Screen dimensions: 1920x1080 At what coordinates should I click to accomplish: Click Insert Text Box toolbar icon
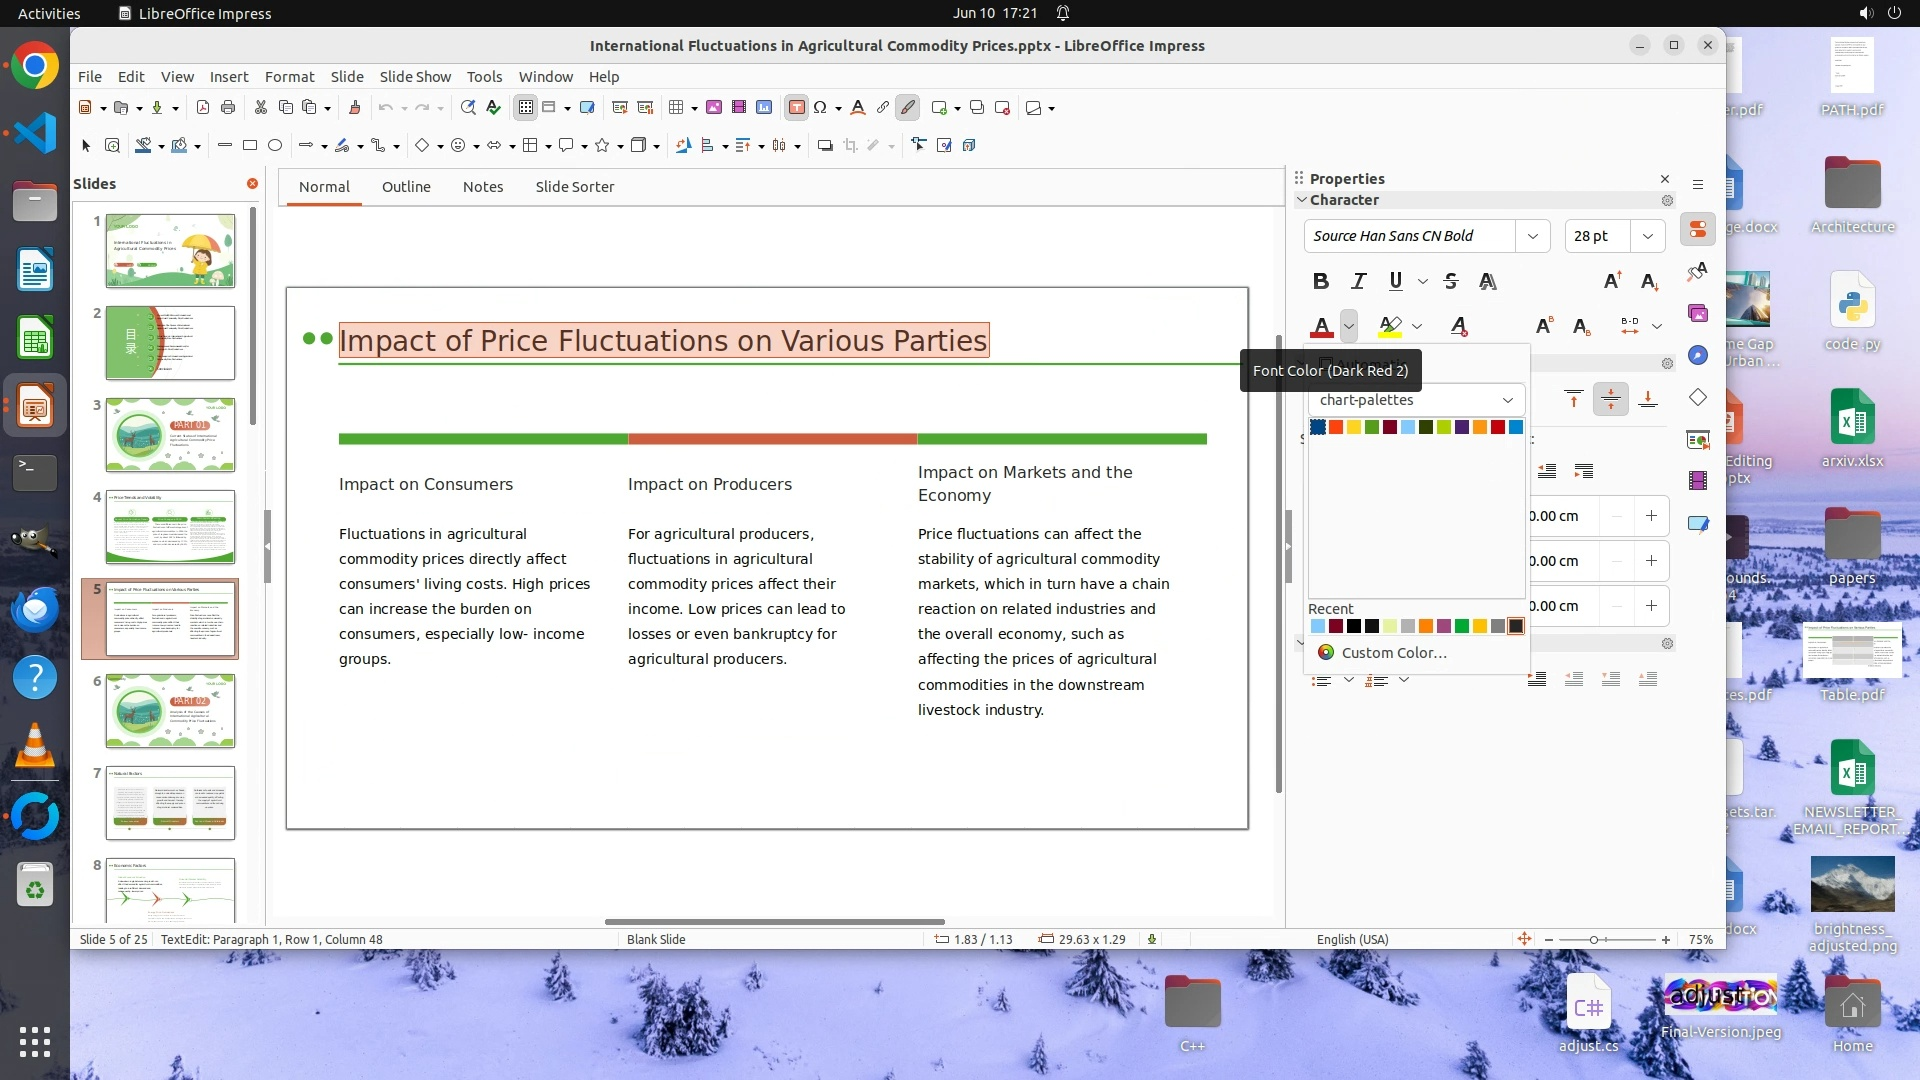click(x=796, y=108)
